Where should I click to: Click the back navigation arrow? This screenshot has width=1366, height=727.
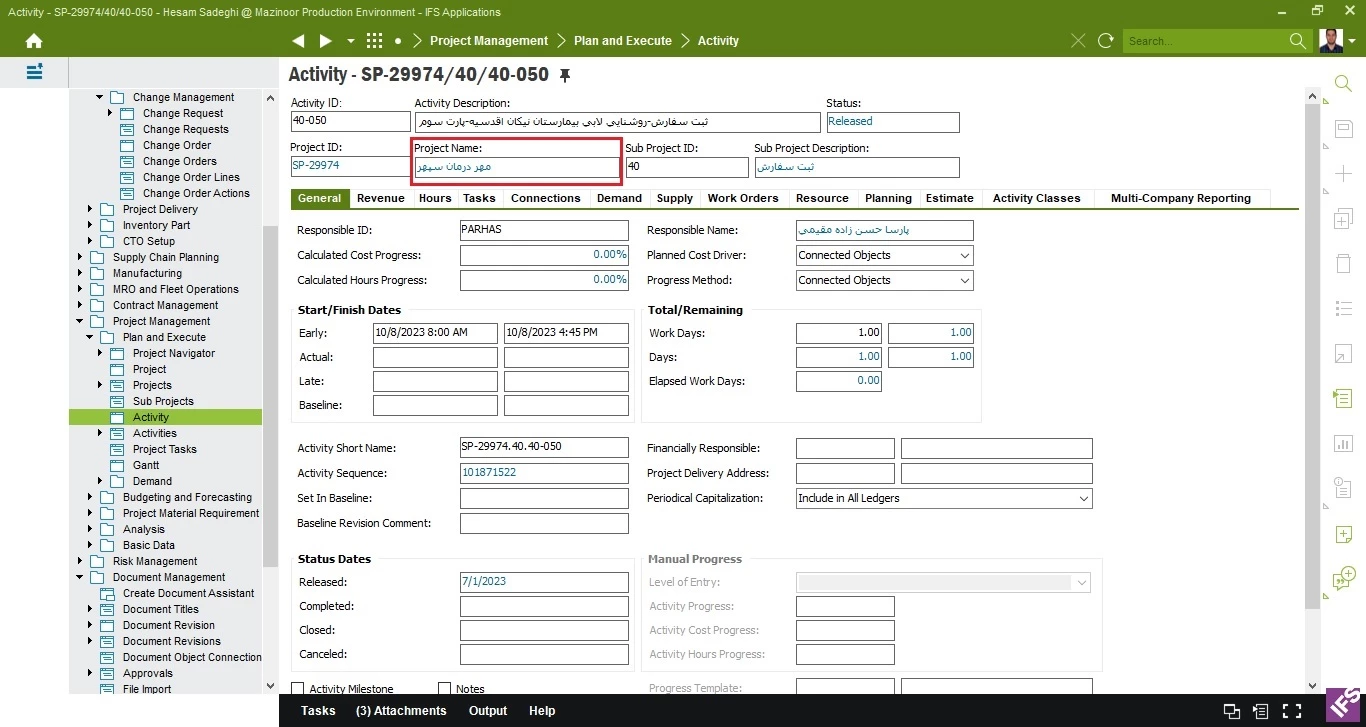298,41
